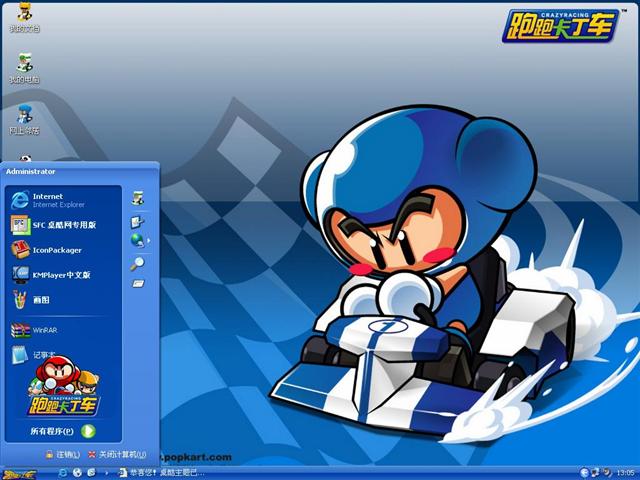Open the magnifier search icon in Start menu
This screenshot has height=480, width=640.
point(137,263)
